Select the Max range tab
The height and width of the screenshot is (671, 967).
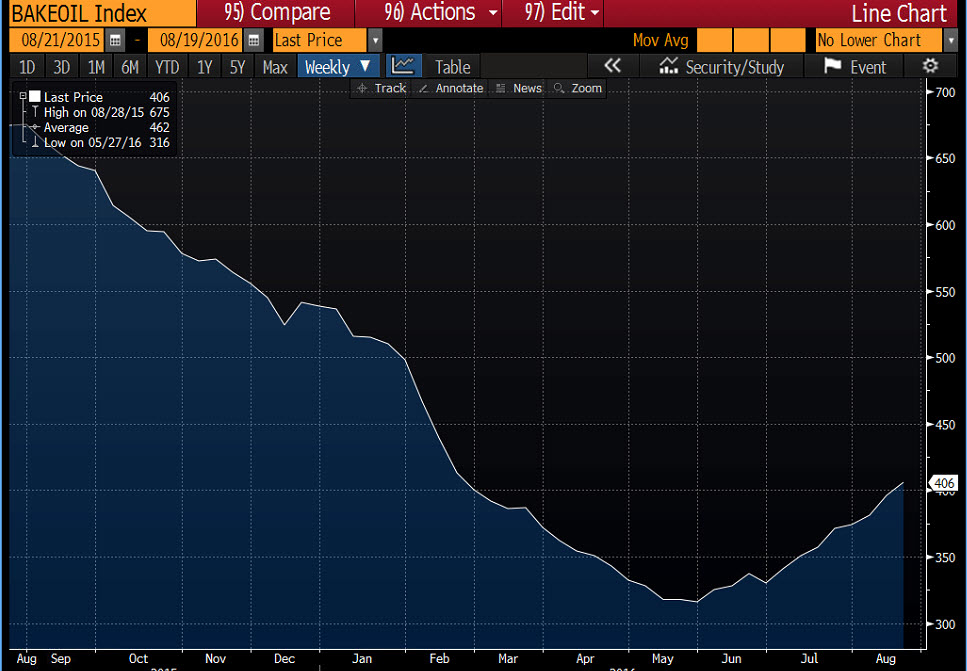click(x=275, y=67)
